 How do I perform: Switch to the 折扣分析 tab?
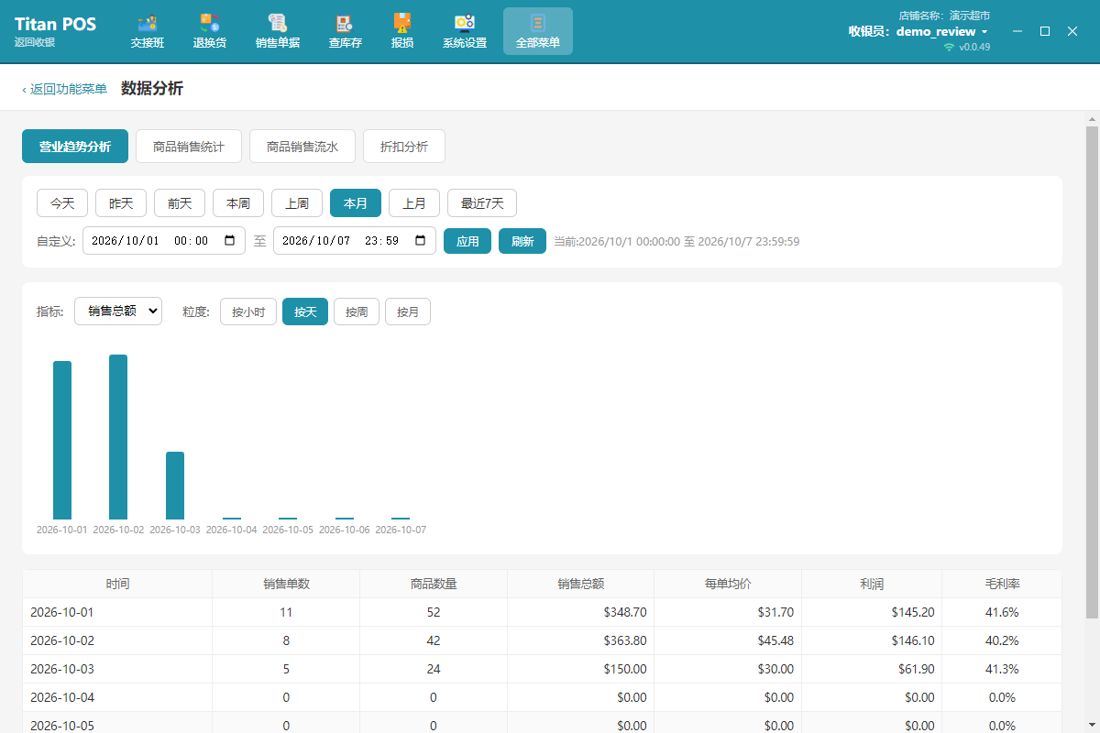404,146
